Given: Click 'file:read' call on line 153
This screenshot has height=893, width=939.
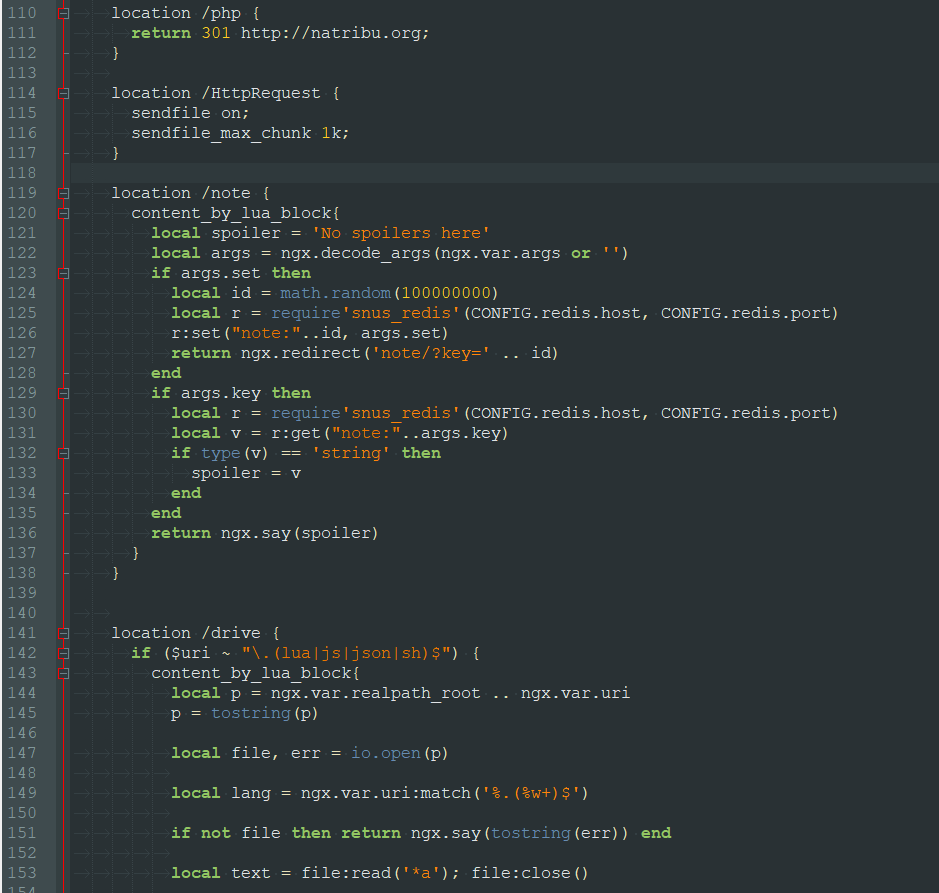Looking at the screenshot, I should tap(346, 873).
